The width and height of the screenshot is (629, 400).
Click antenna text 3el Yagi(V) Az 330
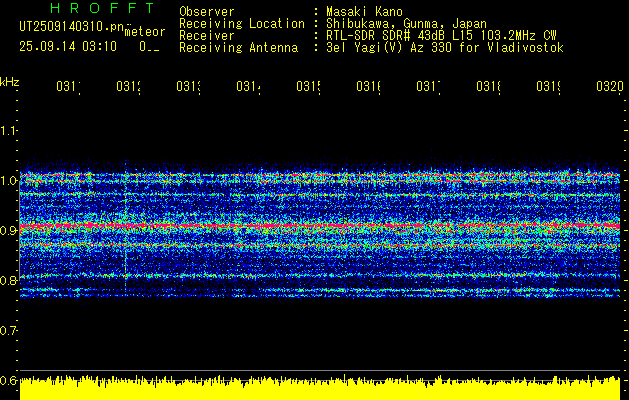click(445, 48)
